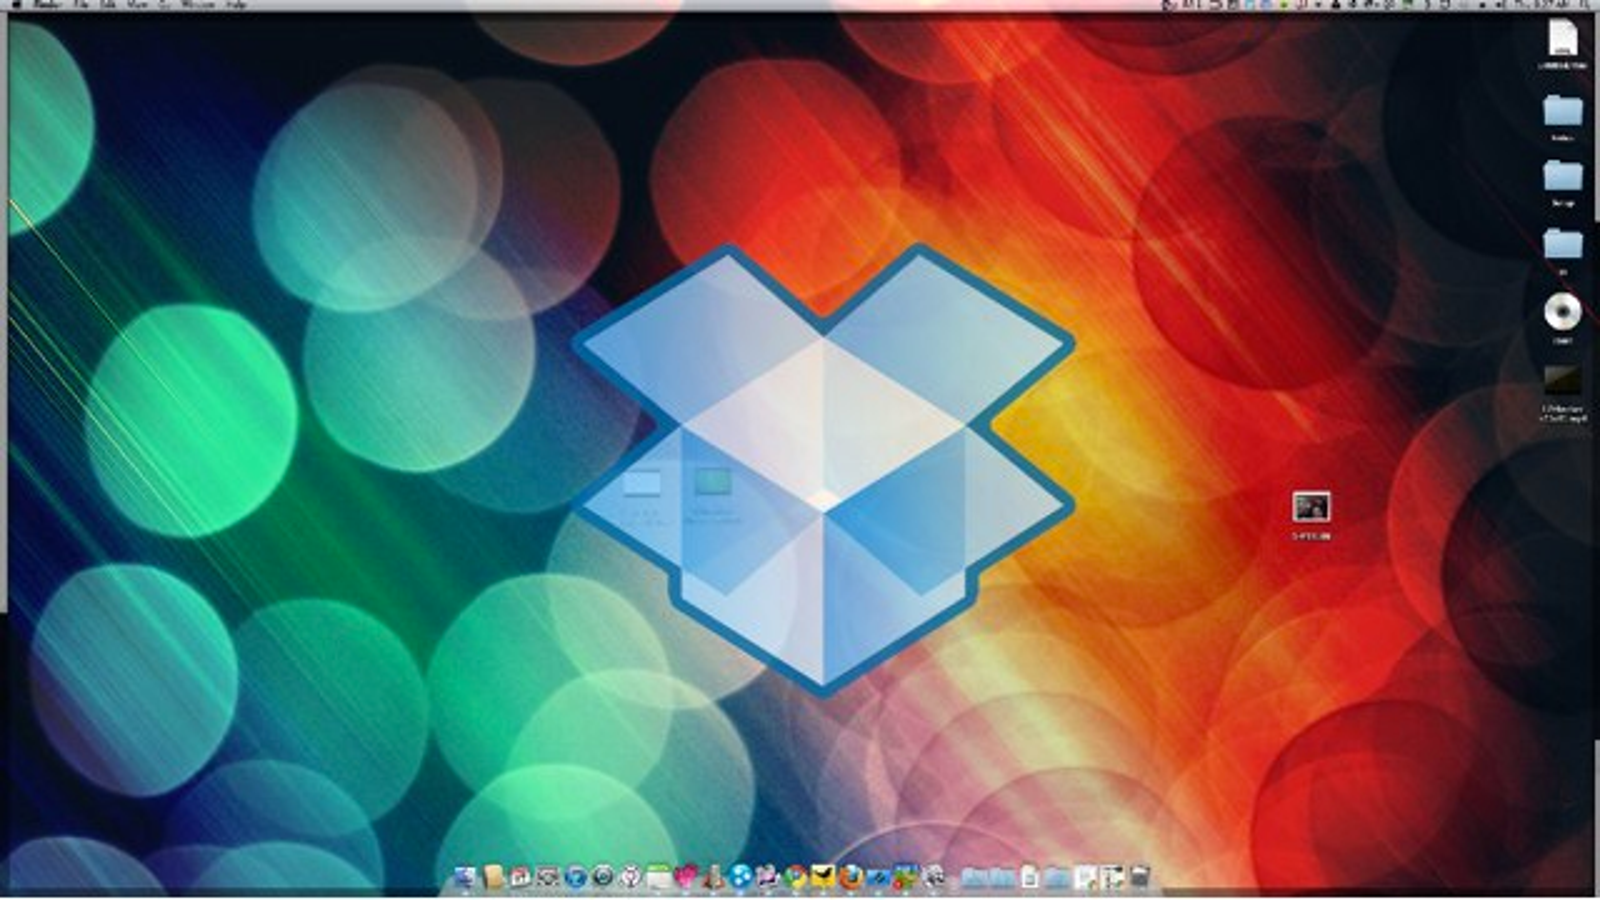Open the silver gear-like icon before Dock folders
Image resolution: width=1600 pixels, height=900 pixels.
[933, 878]
